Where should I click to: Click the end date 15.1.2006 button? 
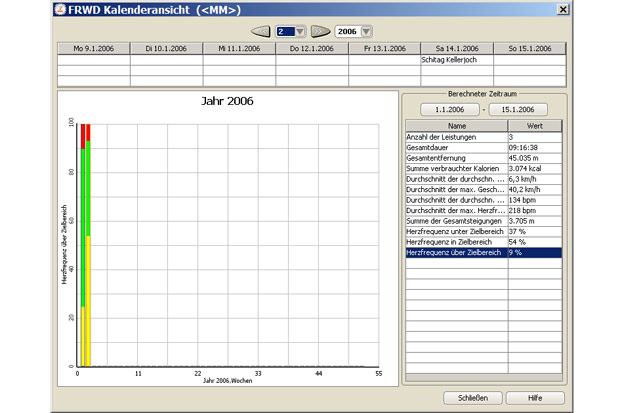[518, 108]
